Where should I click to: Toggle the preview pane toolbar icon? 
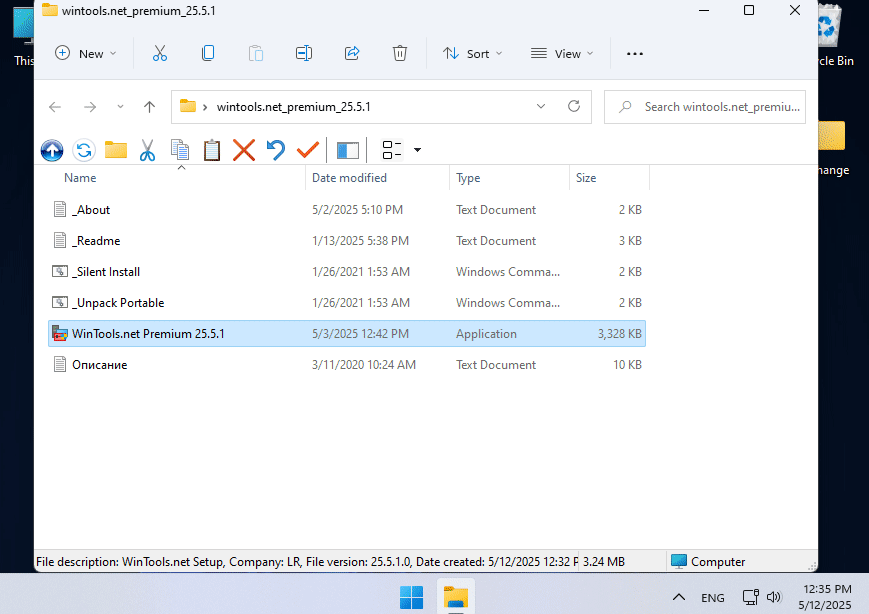pos(348,150)
